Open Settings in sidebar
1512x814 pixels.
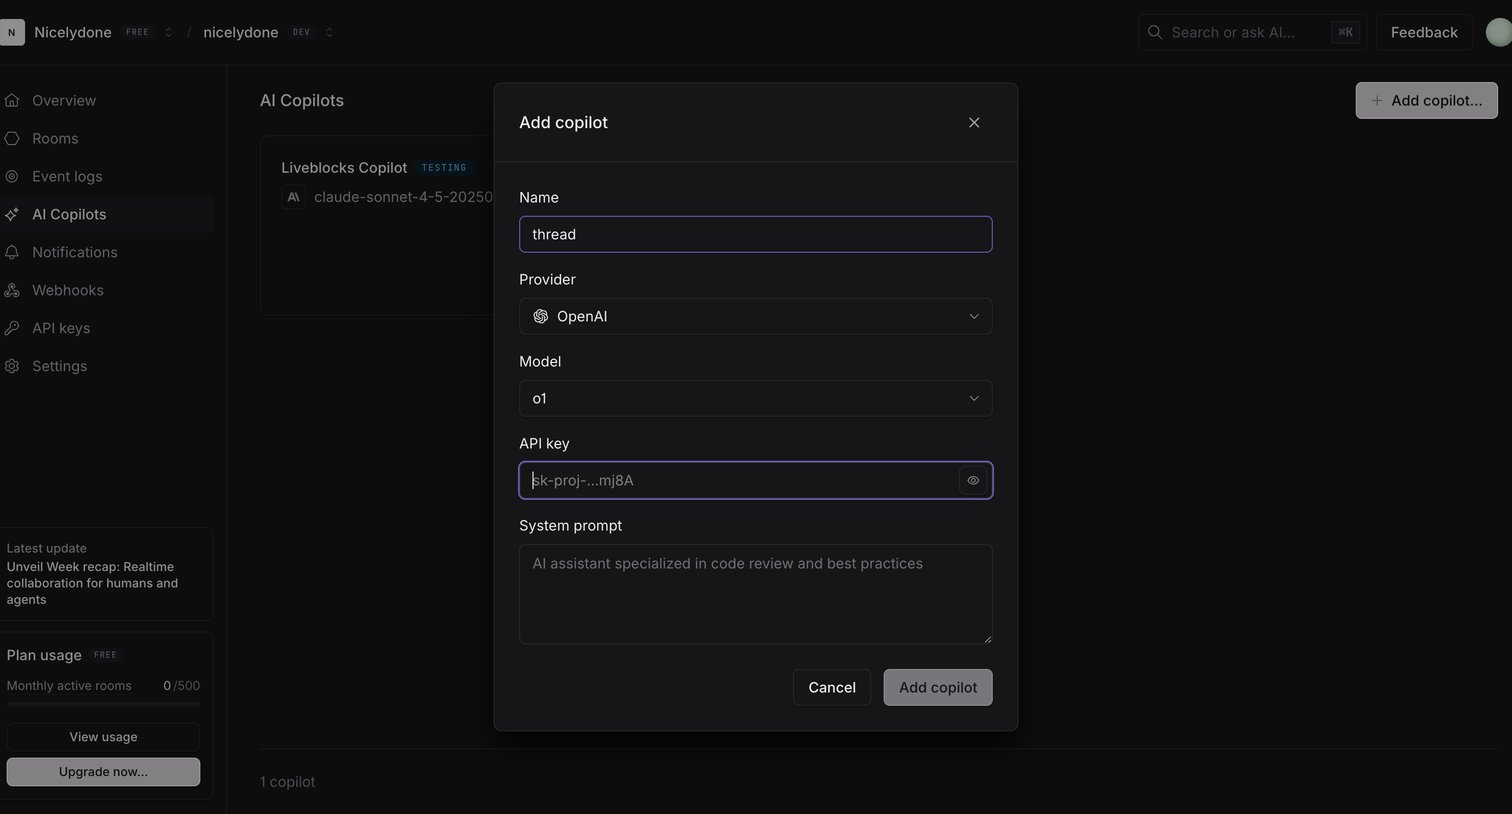(106, 366)
